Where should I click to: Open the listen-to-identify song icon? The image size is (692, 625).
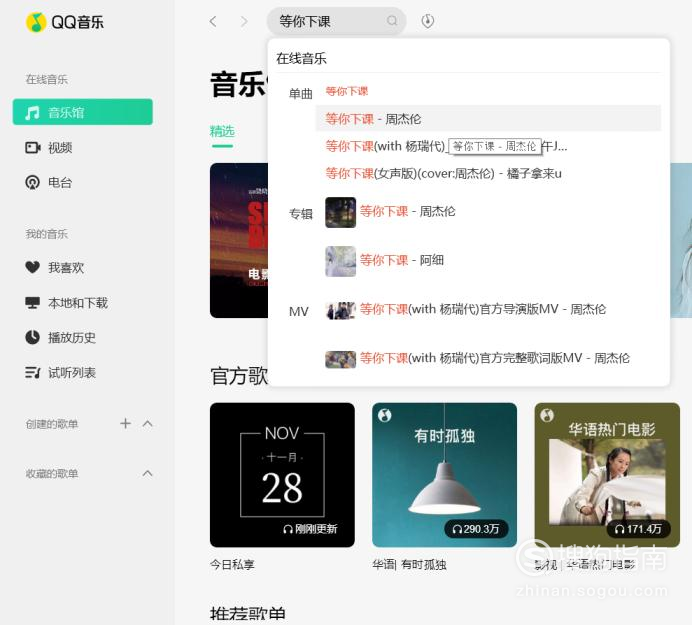tap(427, 21)
